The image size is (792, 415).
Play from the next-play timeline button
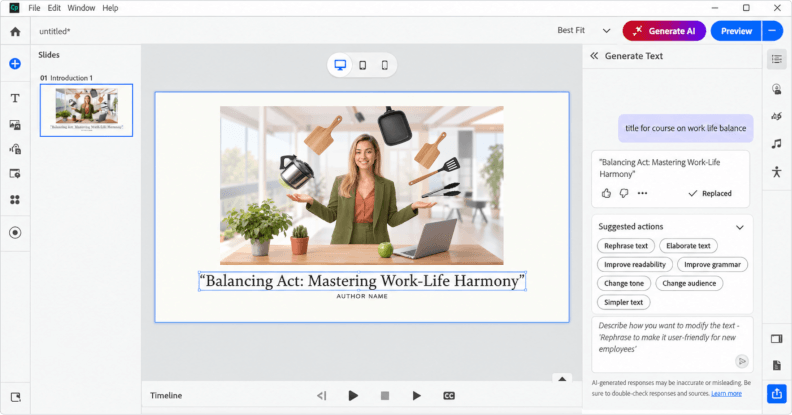(x=417, y=396)
